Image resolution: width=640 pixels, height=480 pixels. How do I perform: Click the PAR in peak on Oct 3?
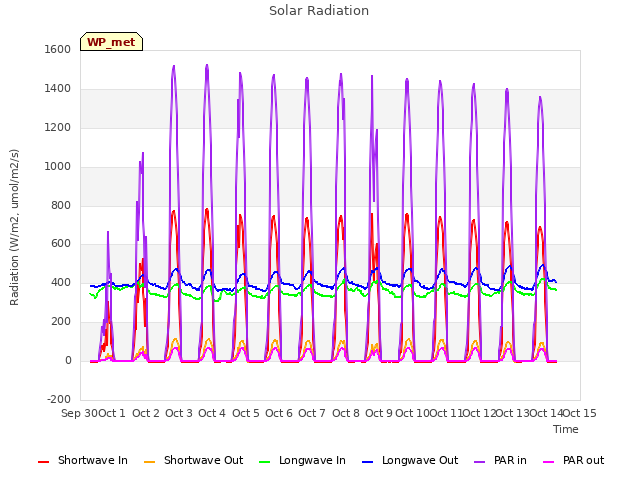(x=174, y=66)
